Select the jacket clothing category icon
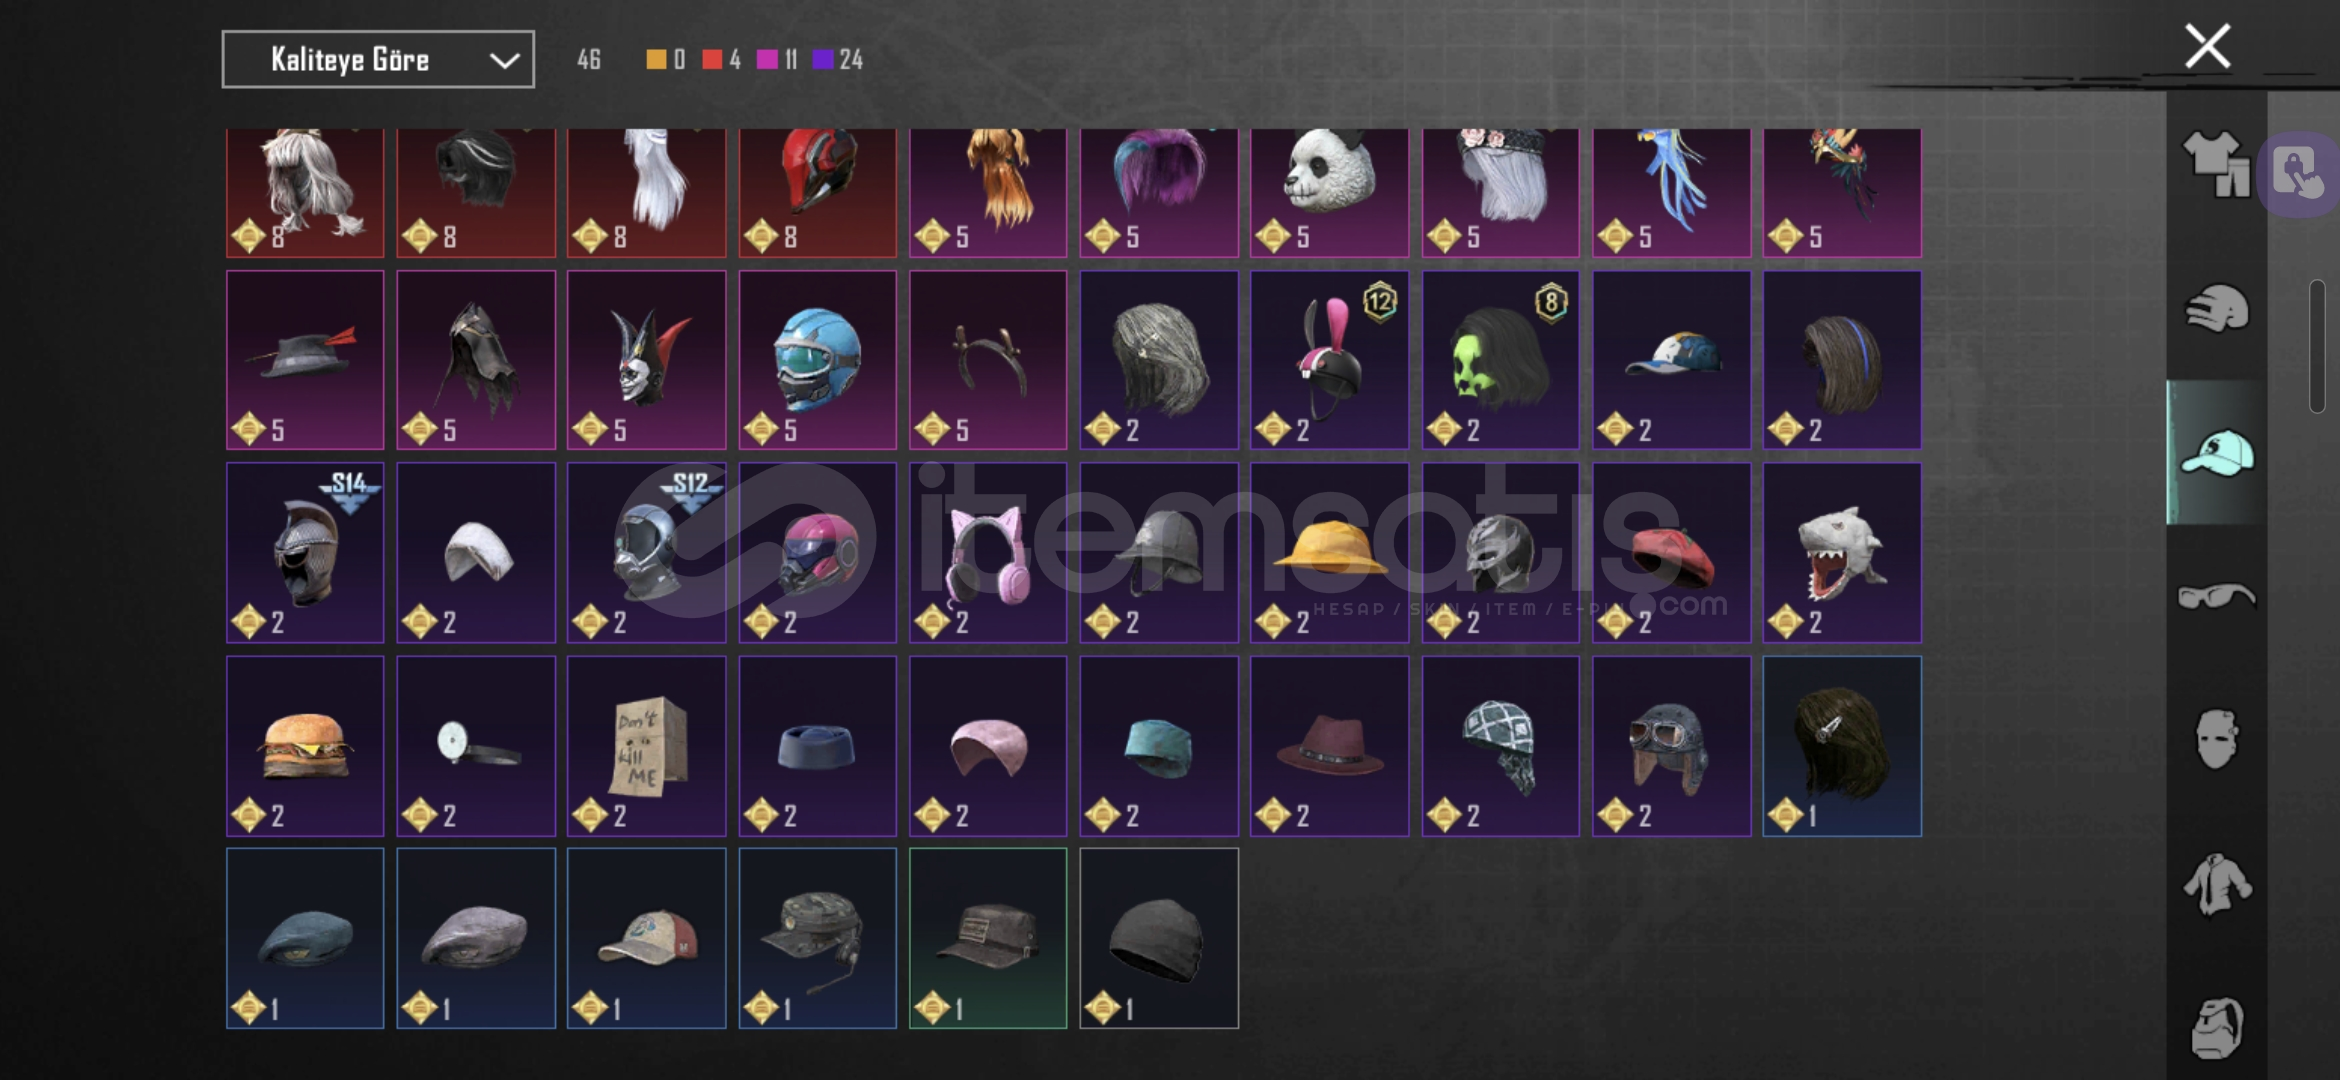 click(2217, 883)
